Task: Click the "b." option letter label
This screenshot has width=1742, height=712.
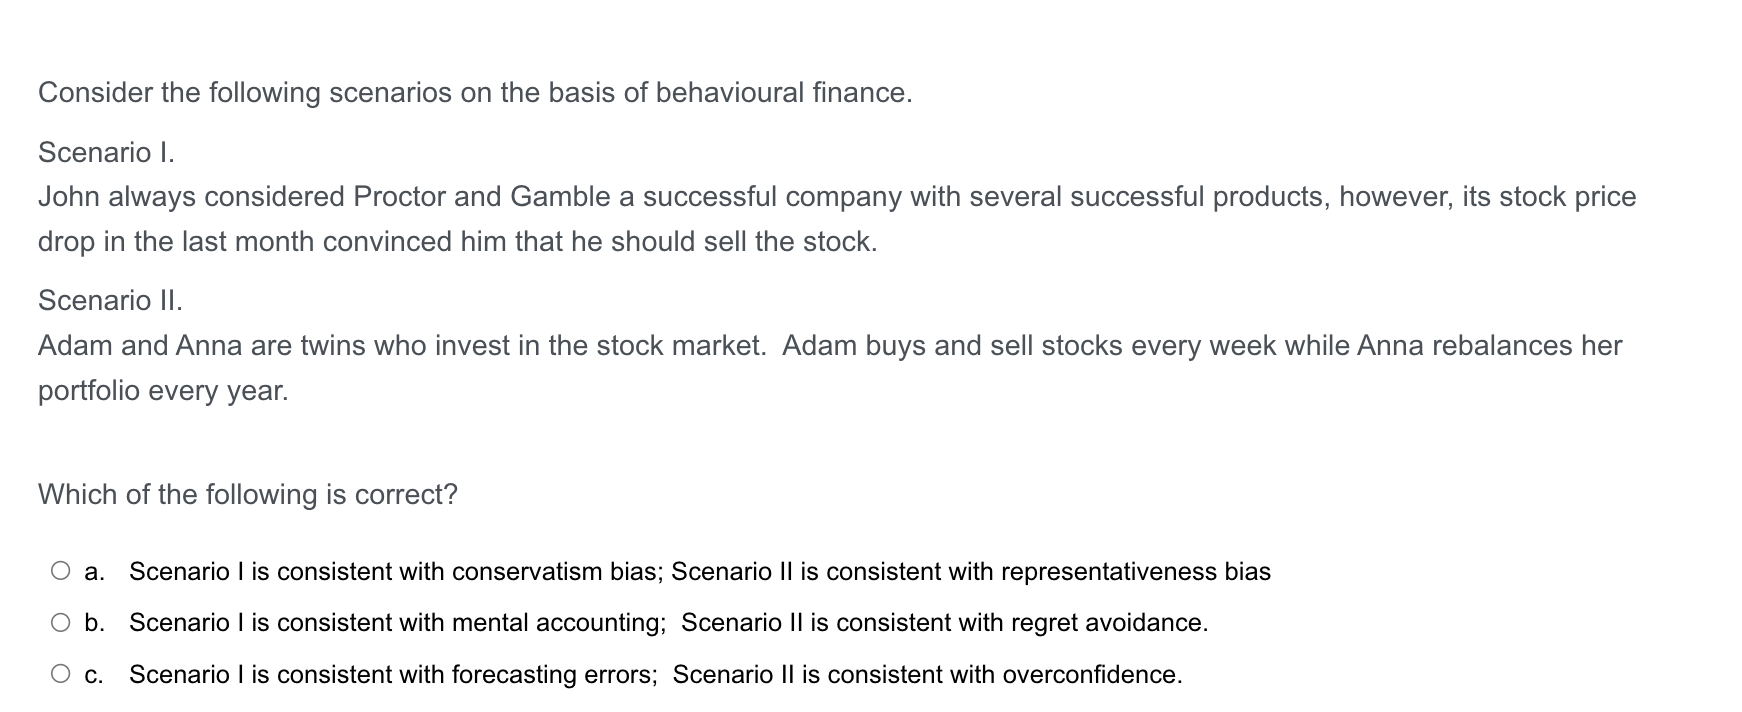Action: click(95, 623)
